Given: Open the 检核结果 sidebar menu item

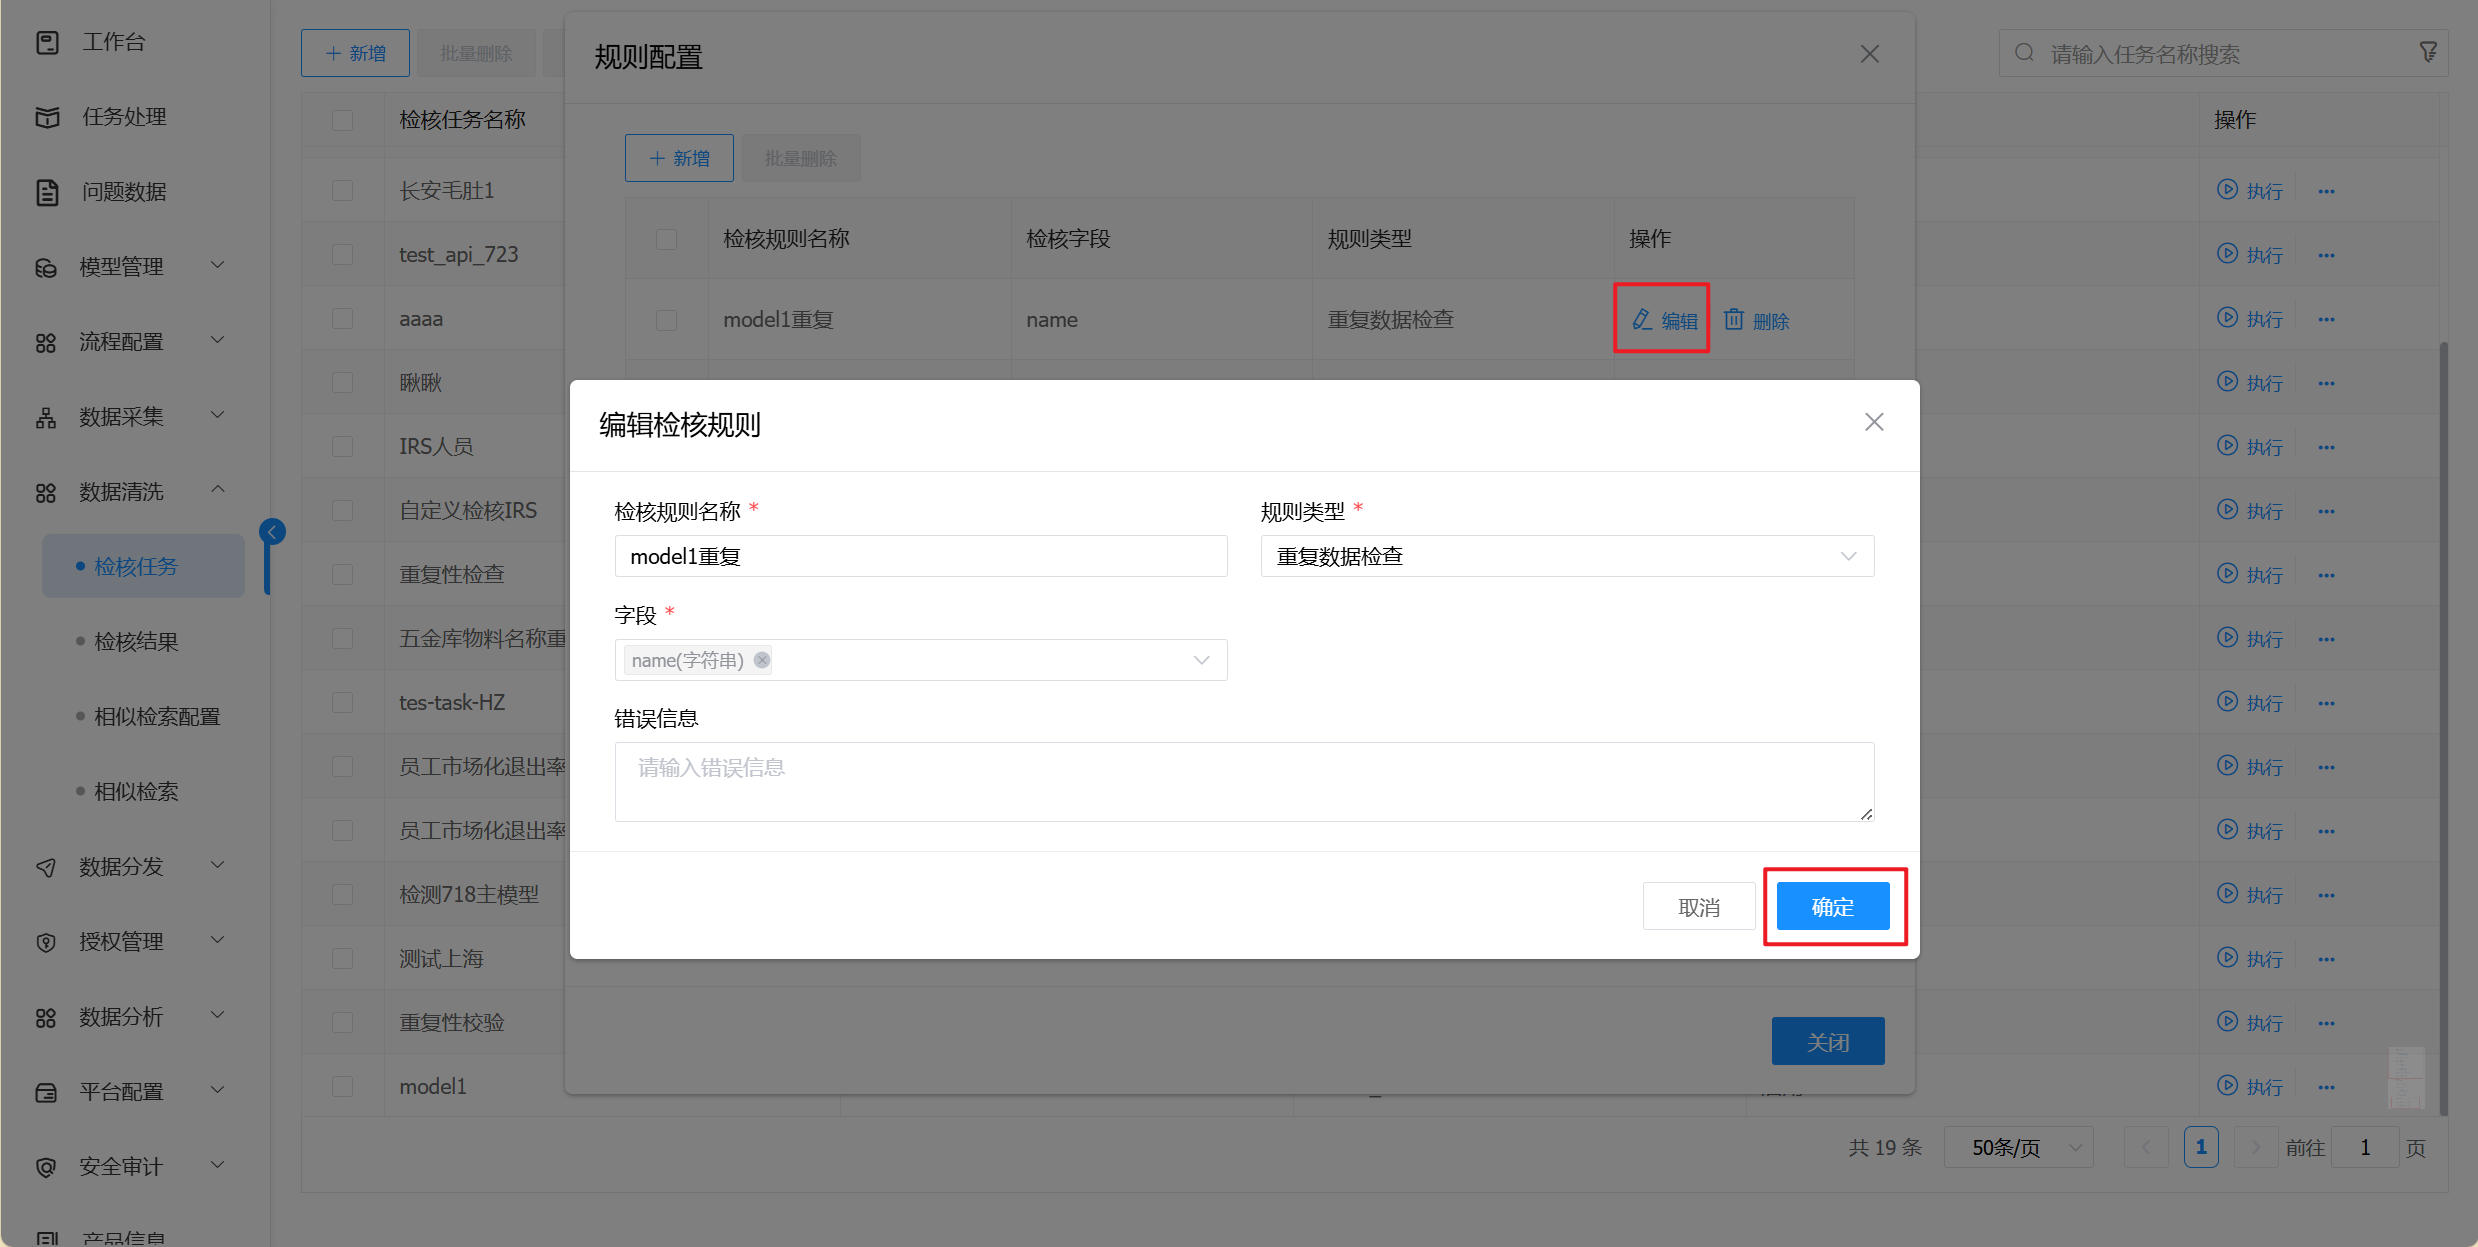Looking at the screenshot, I should (136, 642).
